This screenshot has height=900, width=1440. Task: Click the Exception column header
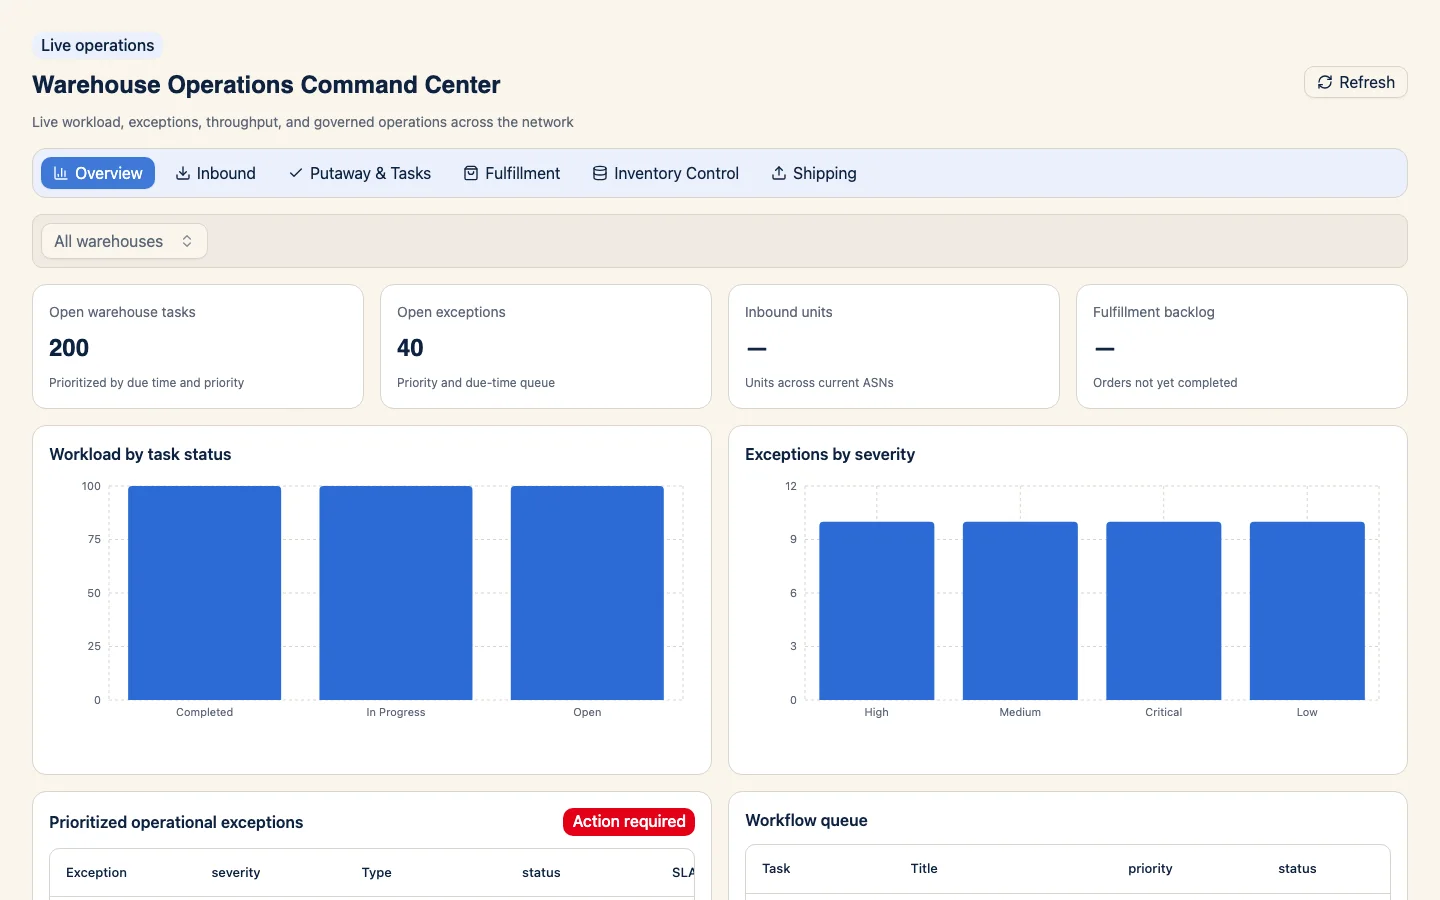(x=96, y=873)
